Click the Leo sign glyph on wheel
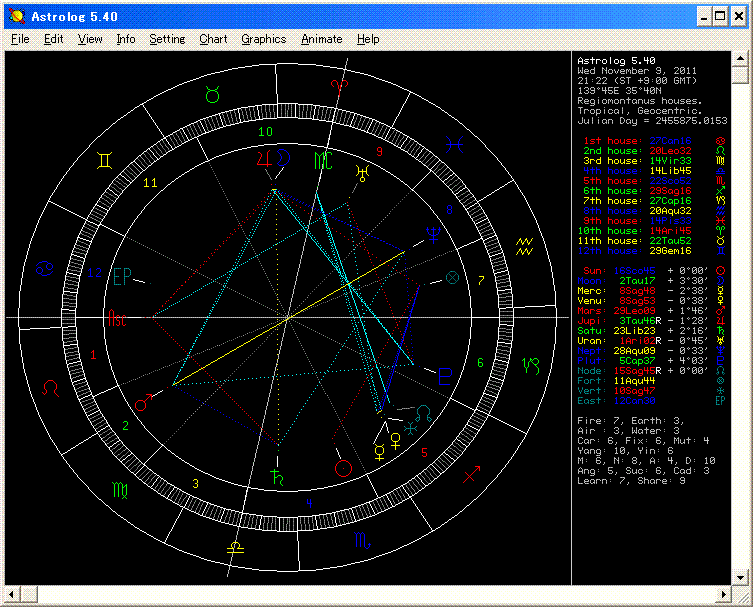The height and width of the screenshot is (607, 753). point(50,388)
